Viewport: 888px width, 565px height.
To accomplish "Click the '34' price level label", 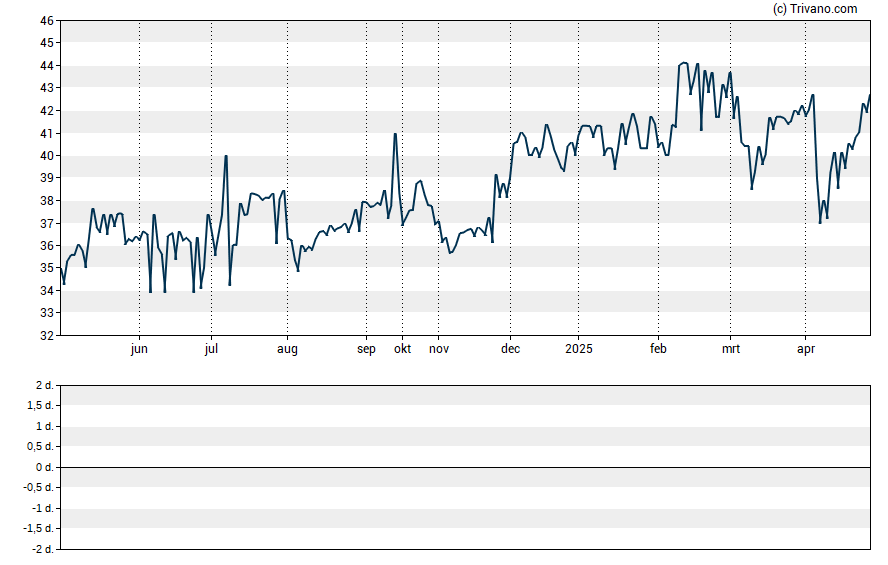I will 47,291.
